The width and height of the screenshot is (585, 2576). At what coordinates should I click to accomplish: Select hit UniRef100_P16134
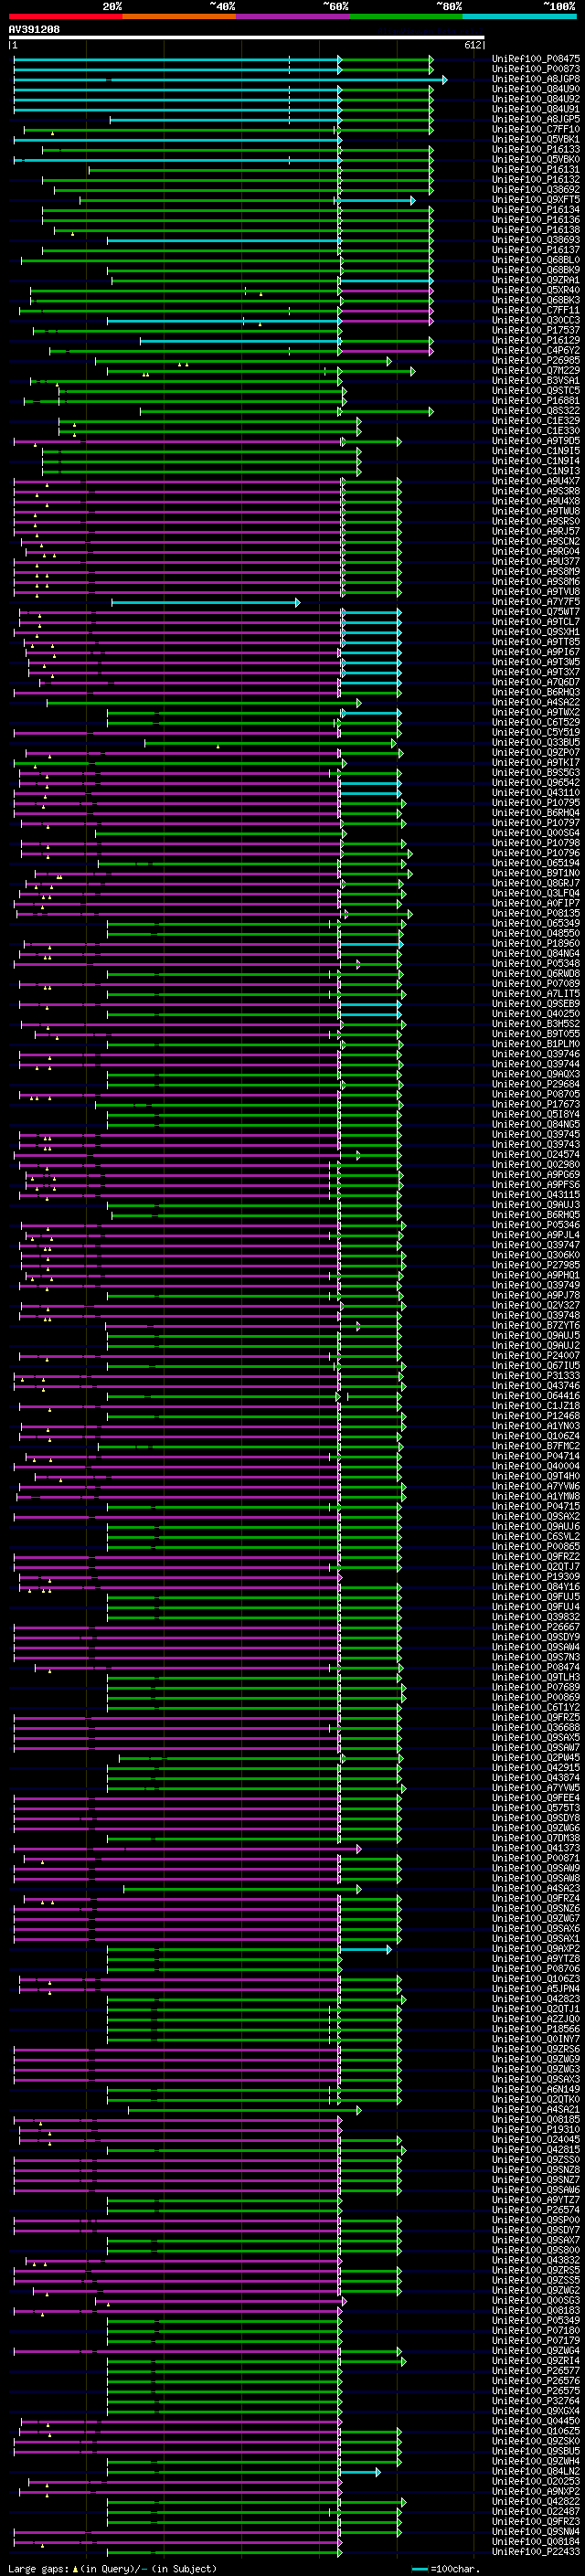click(536, 210)
